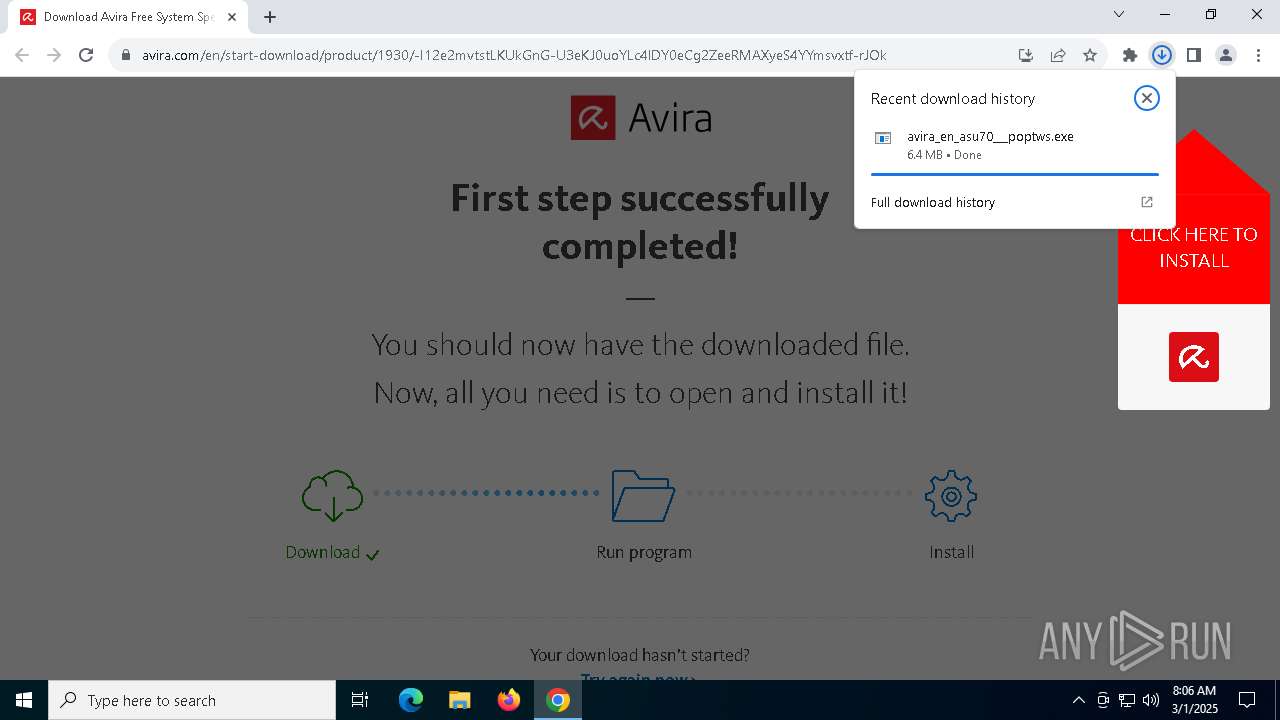Click the Chrome taskbar icon

558,700
